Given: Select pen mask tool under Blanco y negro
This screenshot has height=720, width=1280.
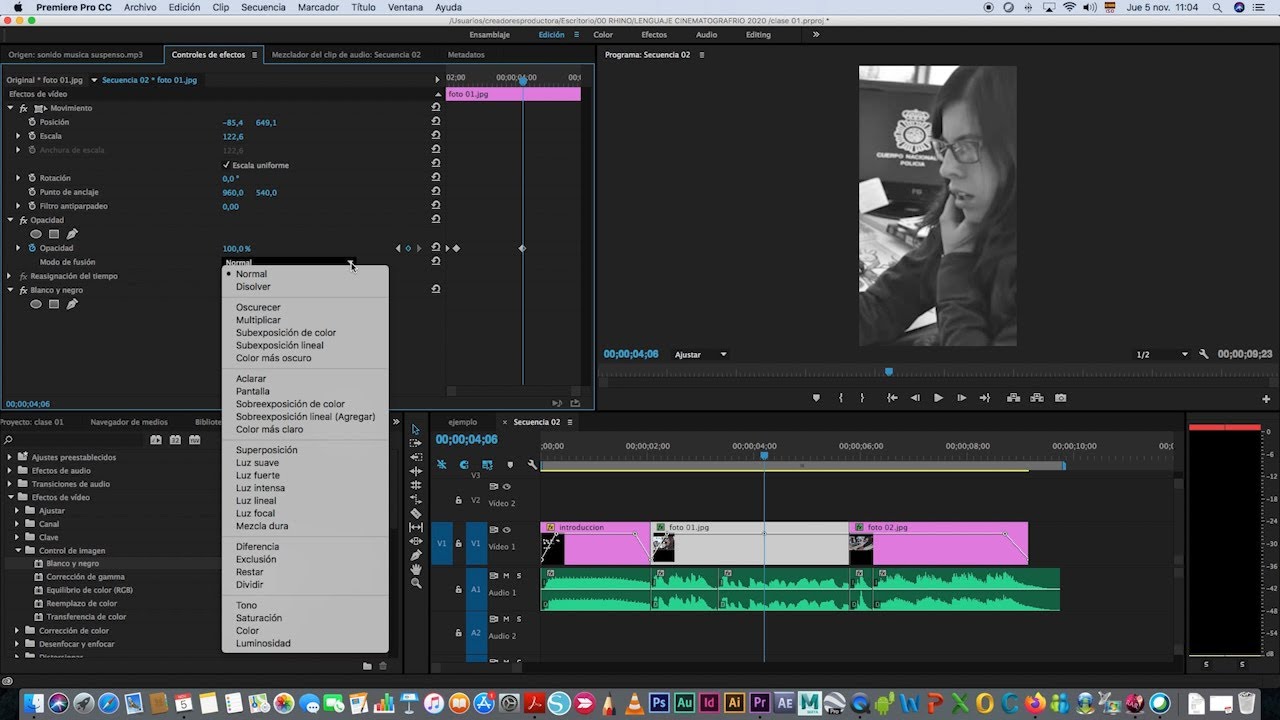Looking at the screenshot, I should coord(72,304).
